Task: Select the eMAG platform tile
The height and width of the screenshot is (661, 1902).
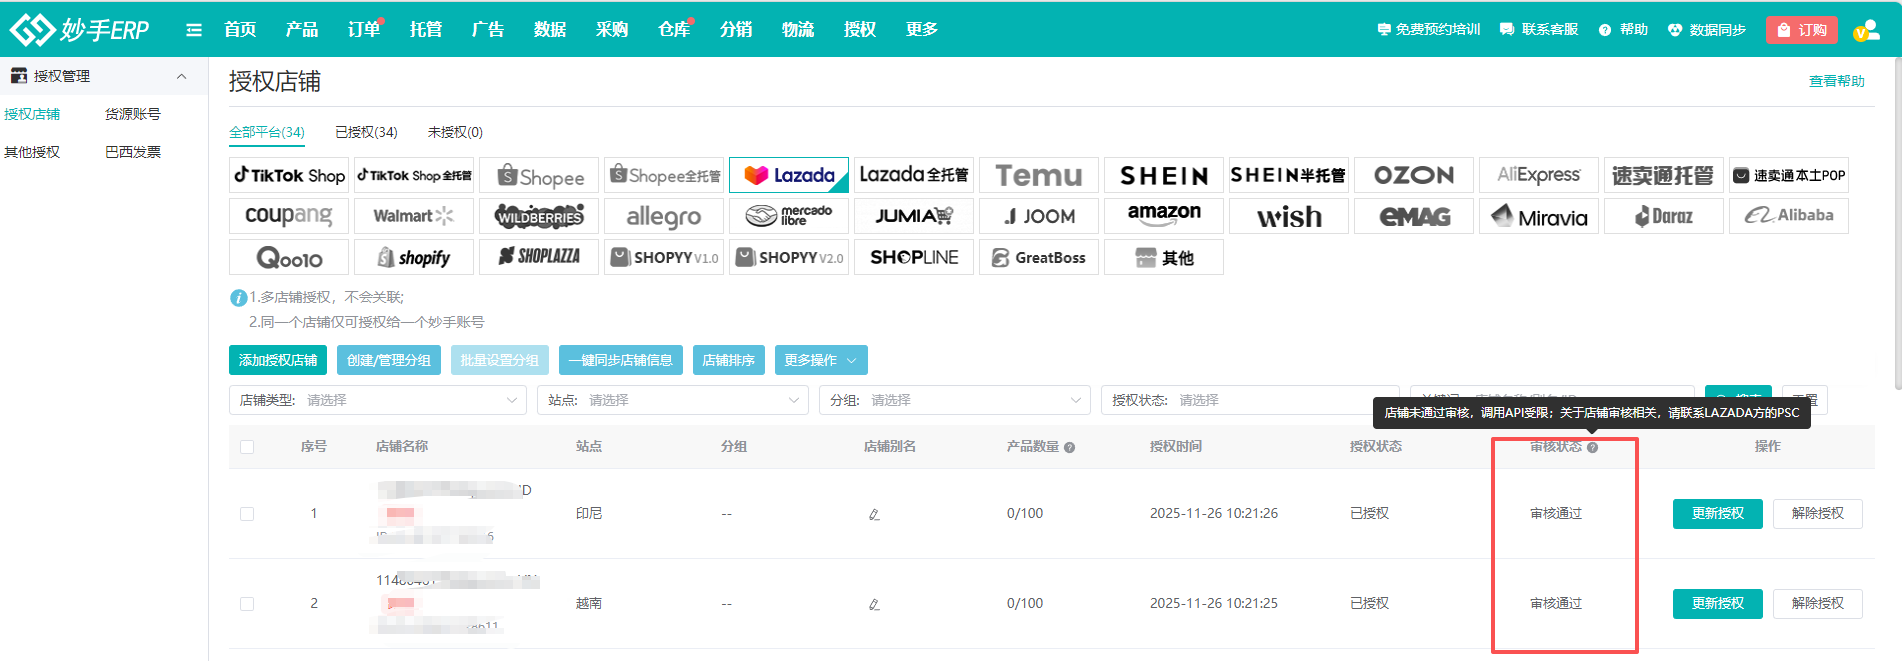Action: point(1414,216)
